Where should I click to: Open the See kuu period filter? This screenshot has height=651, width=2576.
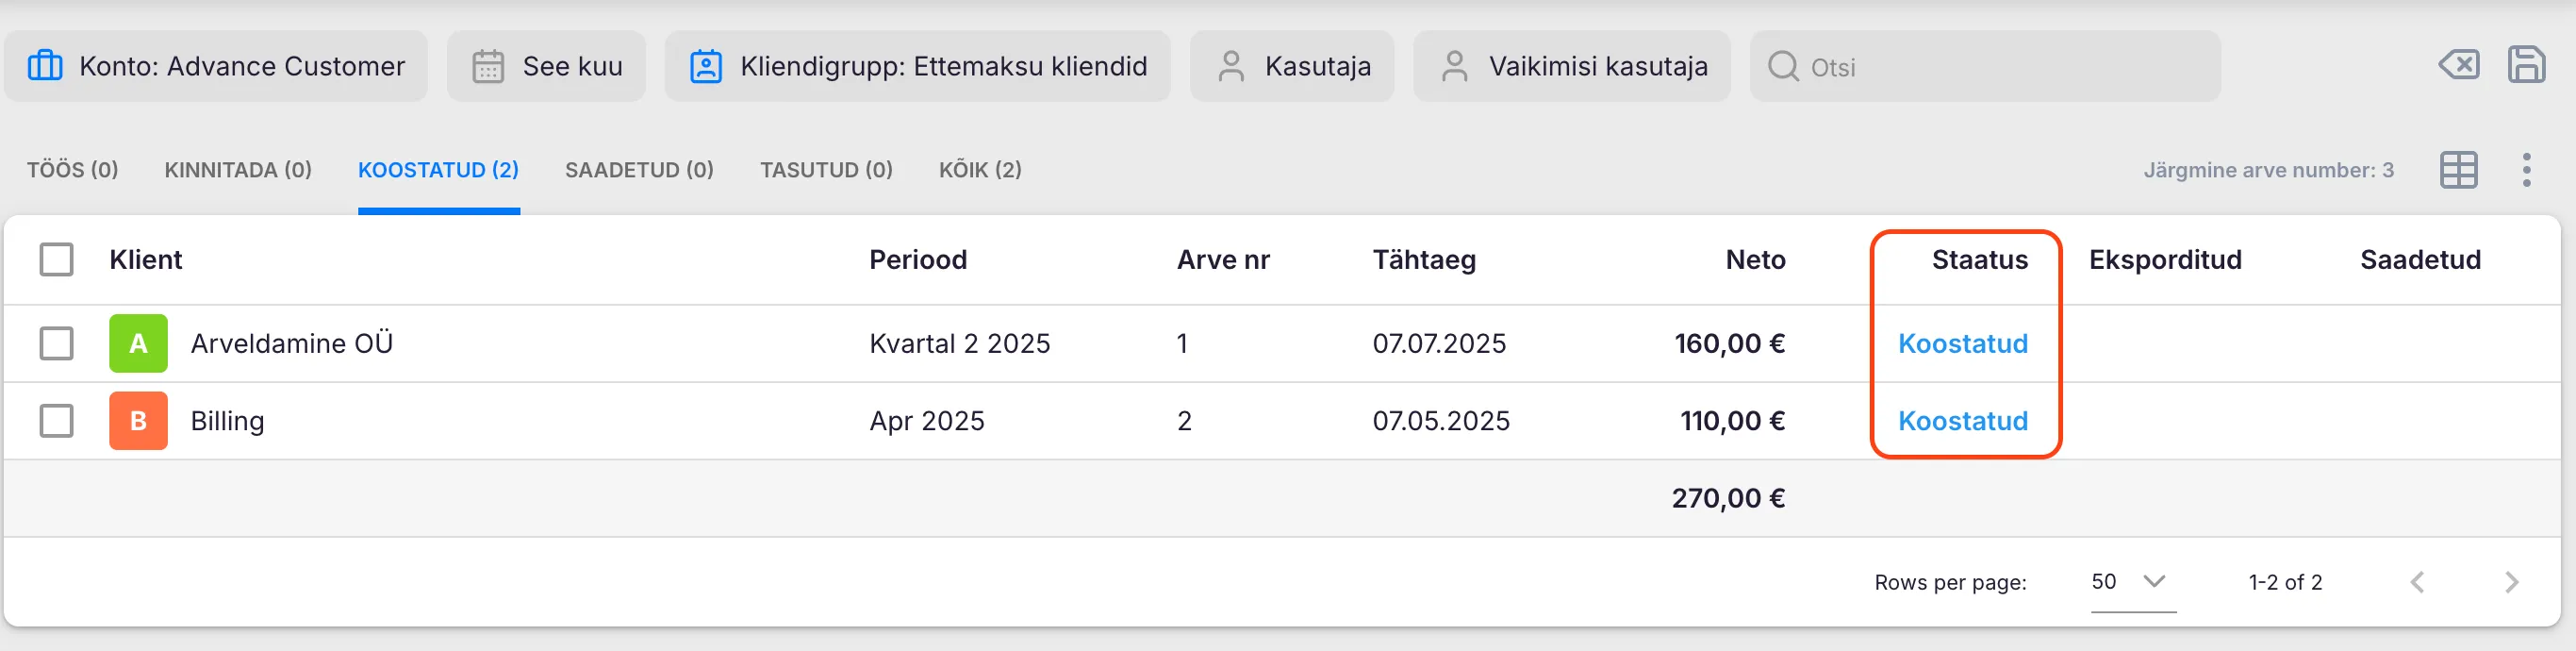tap(546, 66)
